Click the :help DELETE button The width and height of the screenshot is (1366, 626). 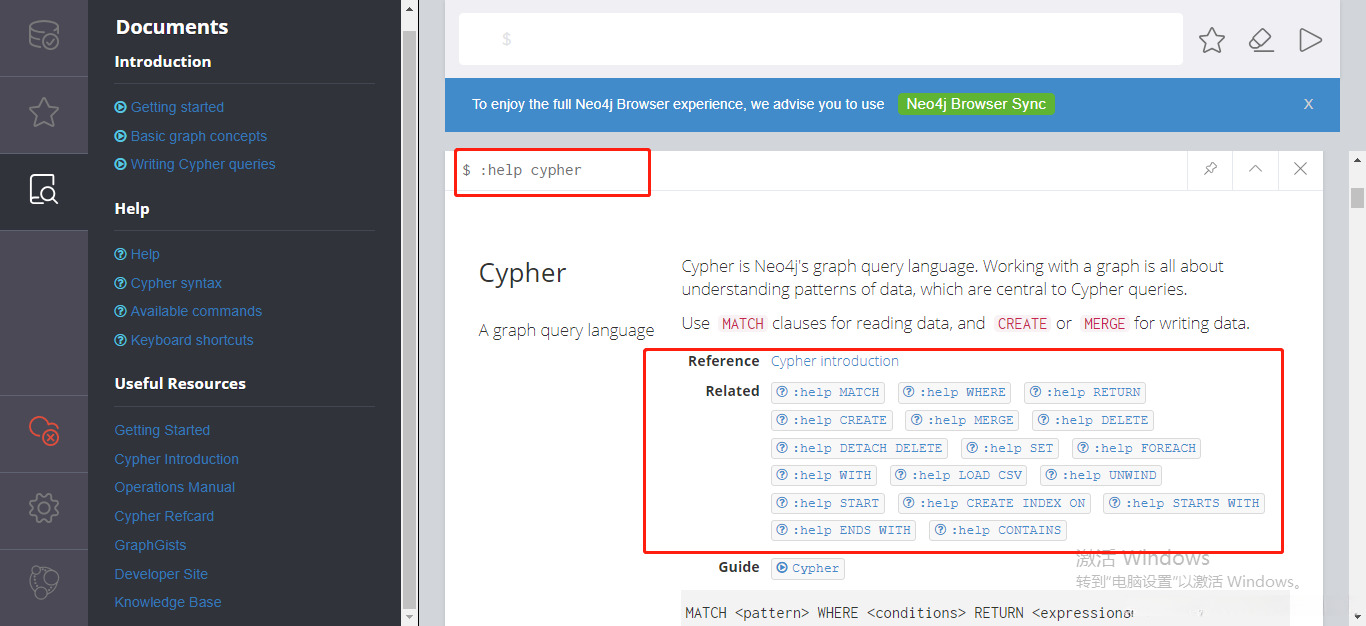(1093, 420)
